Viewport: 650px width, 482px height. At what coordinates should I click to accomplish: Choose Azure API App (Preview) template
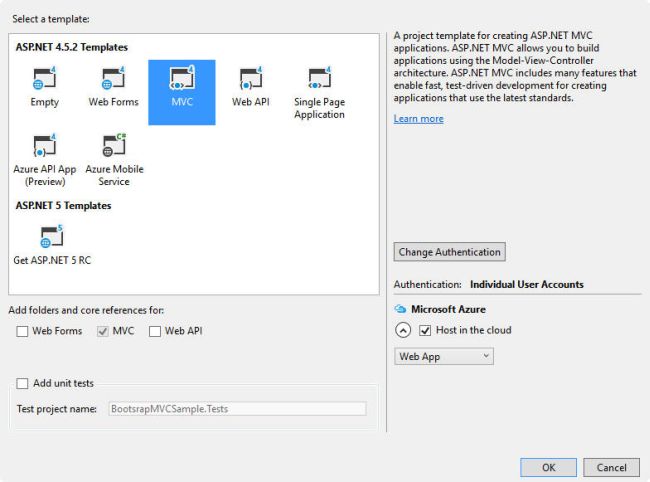[x=45, y=160]
